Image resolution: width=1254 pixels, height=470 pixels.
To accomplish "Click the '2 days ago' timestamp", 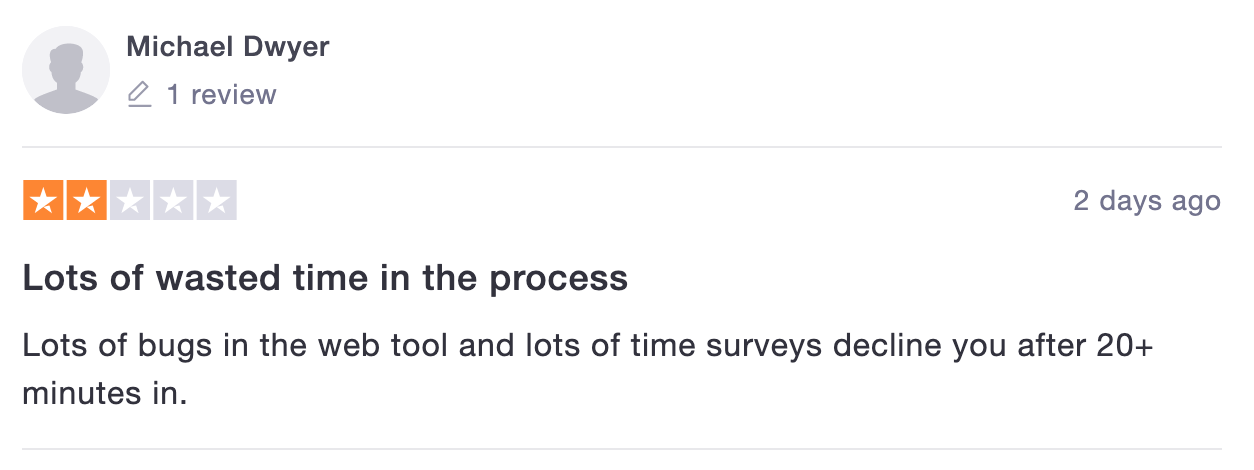I will (1147, 201).
